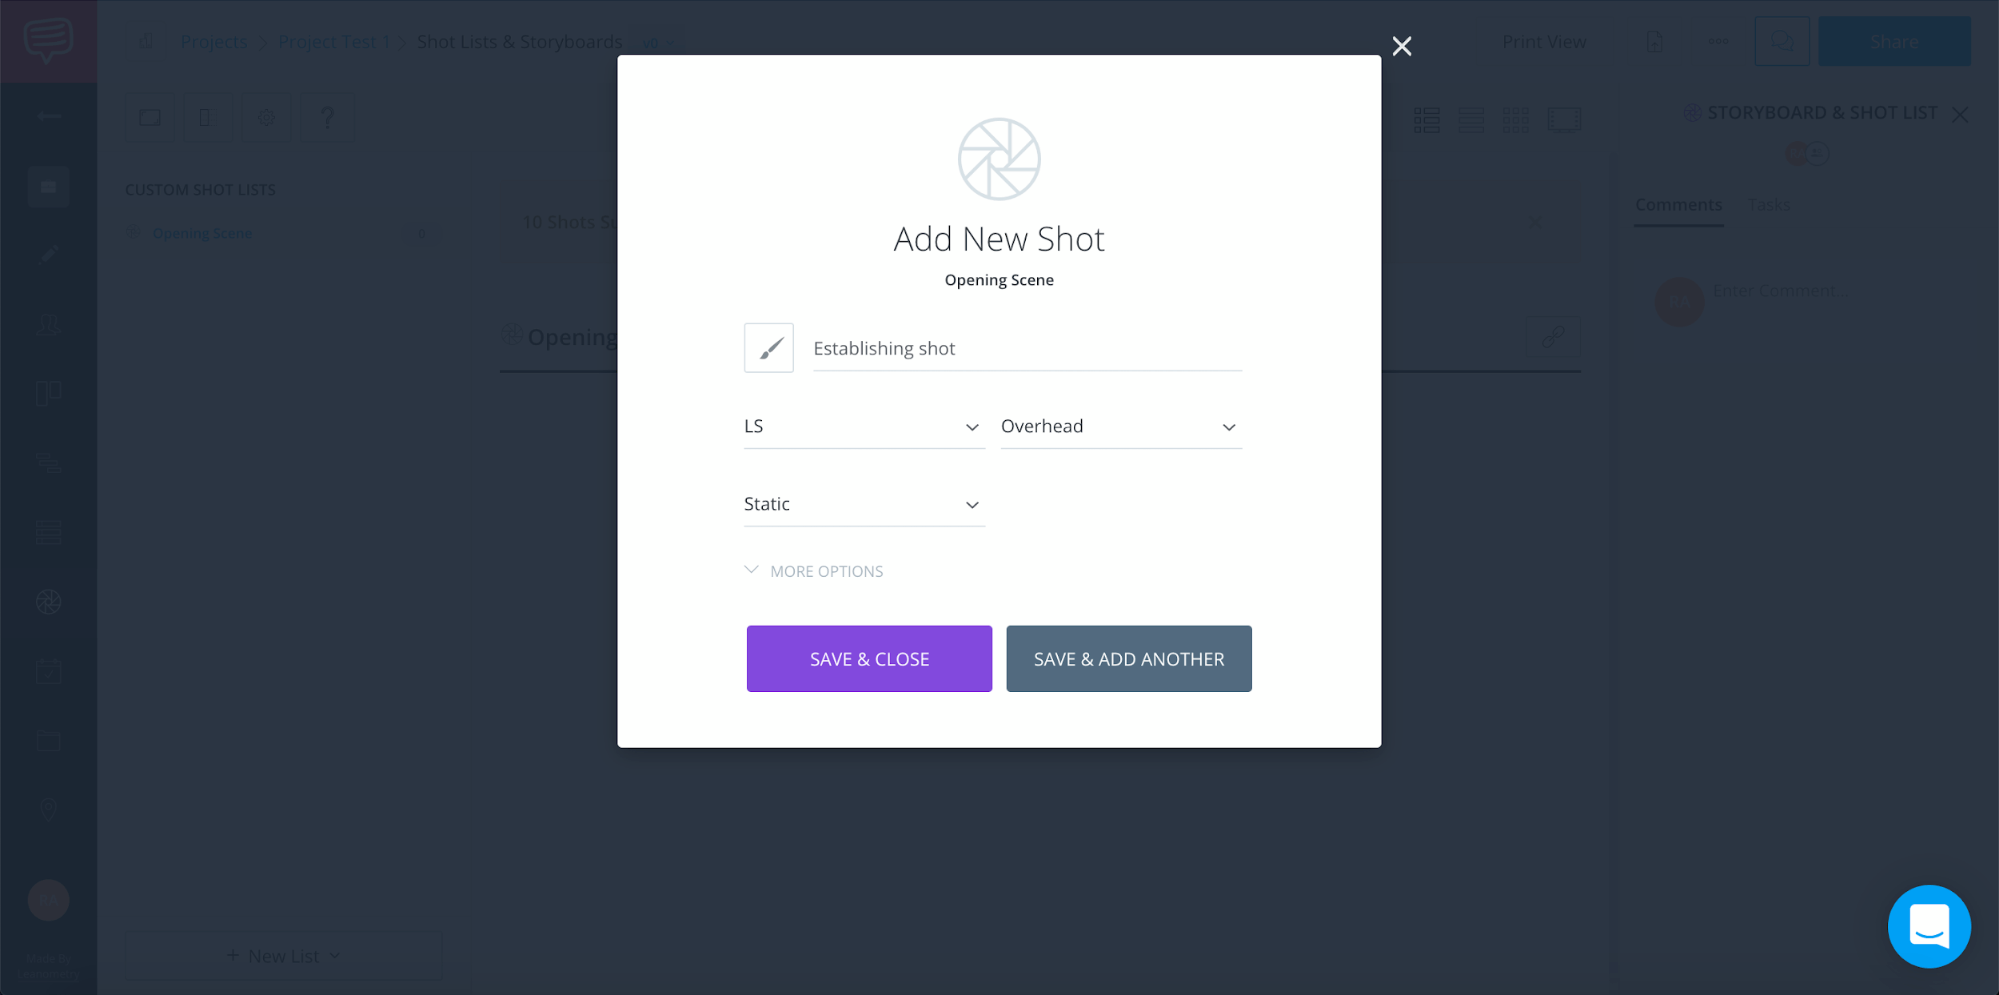Viewport: 1999px width, 995px height.
Task: Click the settings gear icon in toolbar
Action: coord(266,118)
